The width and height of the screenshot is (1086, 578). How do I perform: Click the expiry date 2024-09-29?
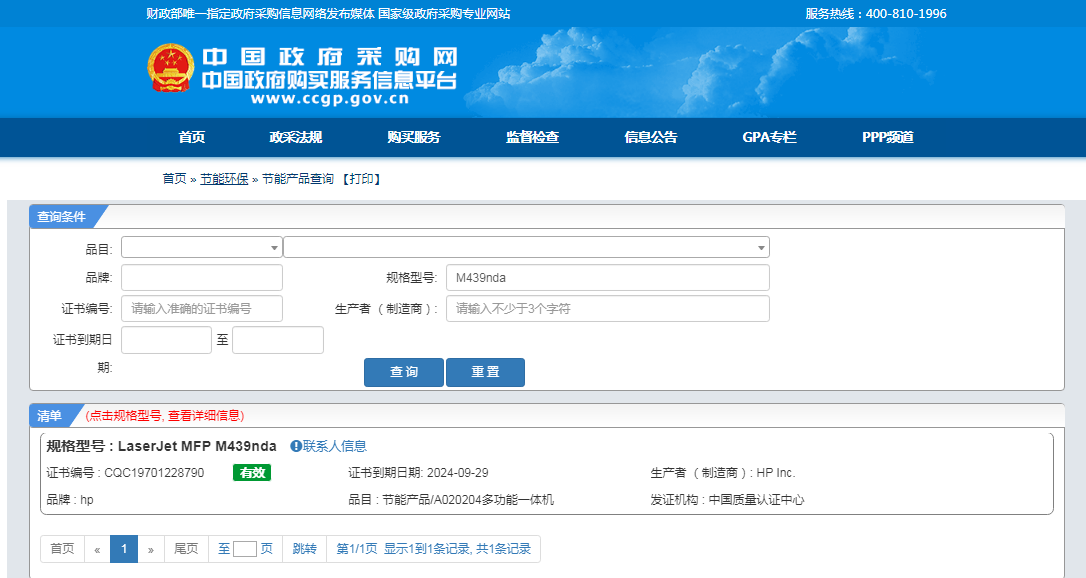(457, 473)
